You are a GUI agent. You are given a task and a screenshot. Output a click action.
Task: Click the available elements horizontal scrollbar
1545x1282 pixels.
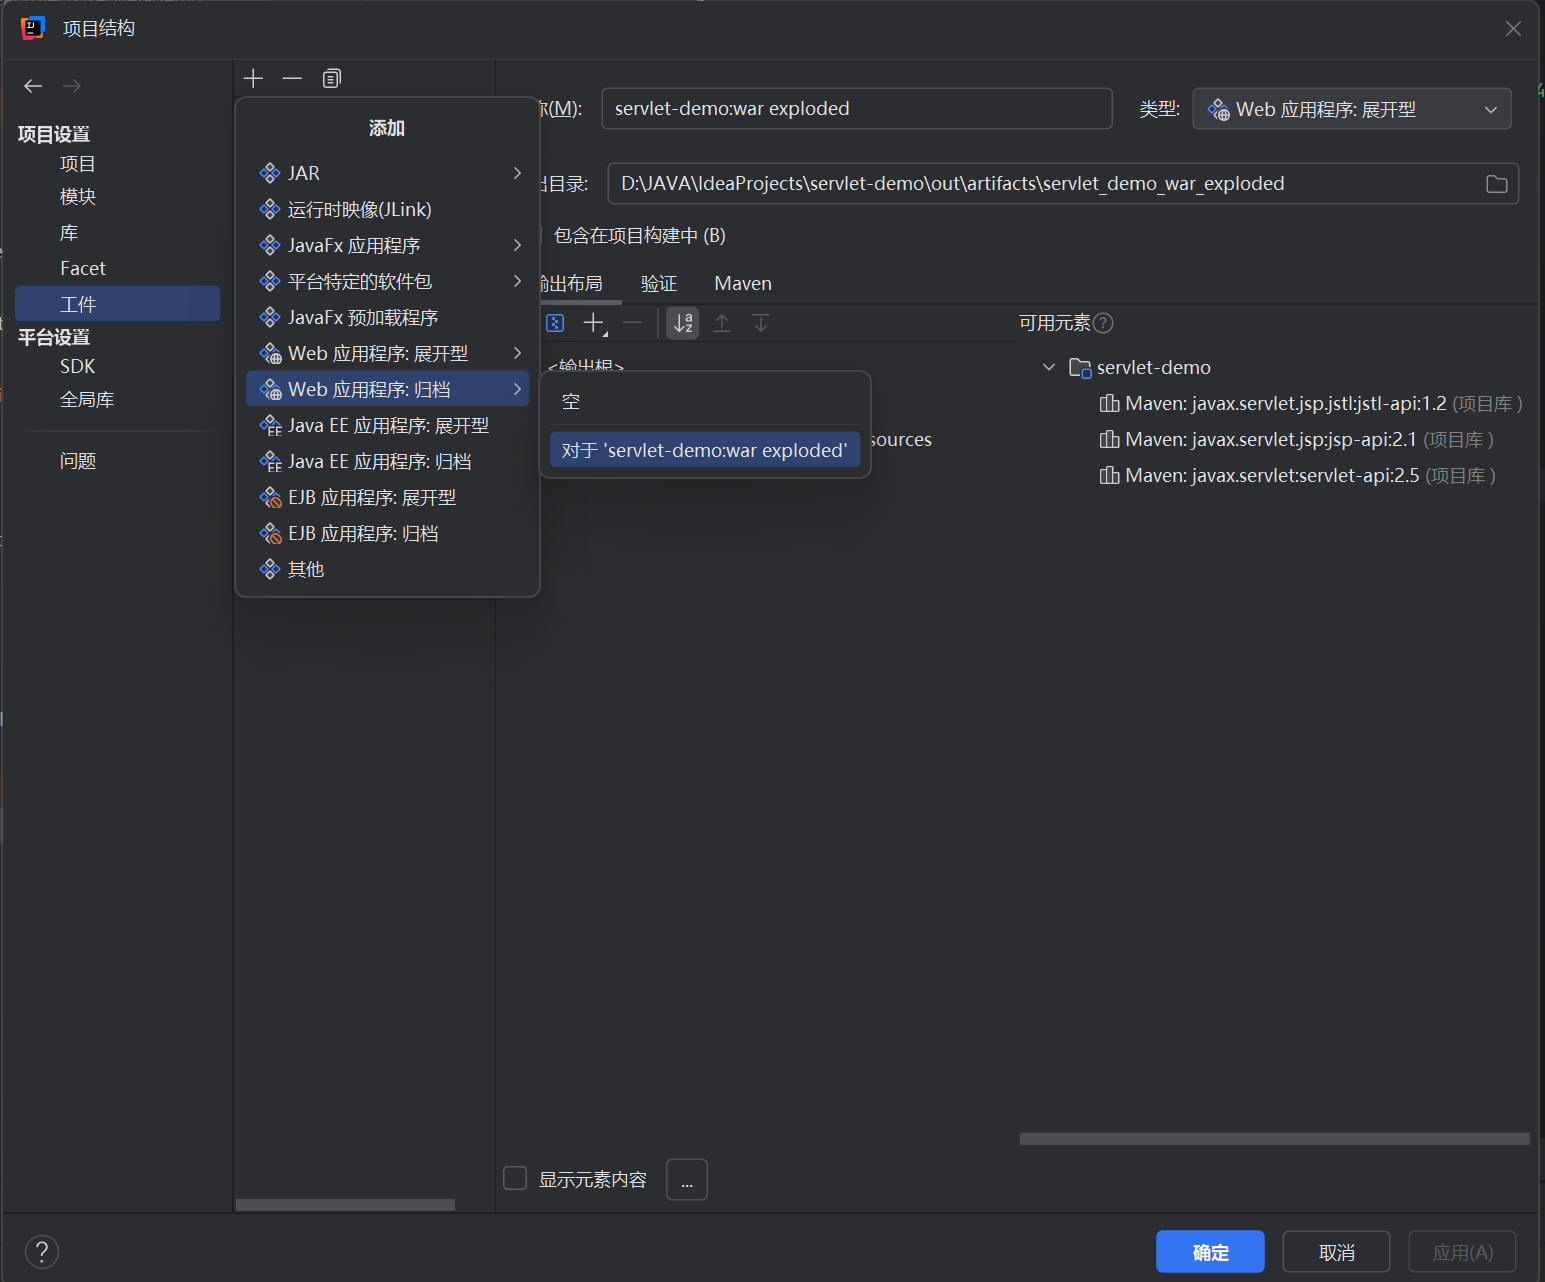1274,1139
